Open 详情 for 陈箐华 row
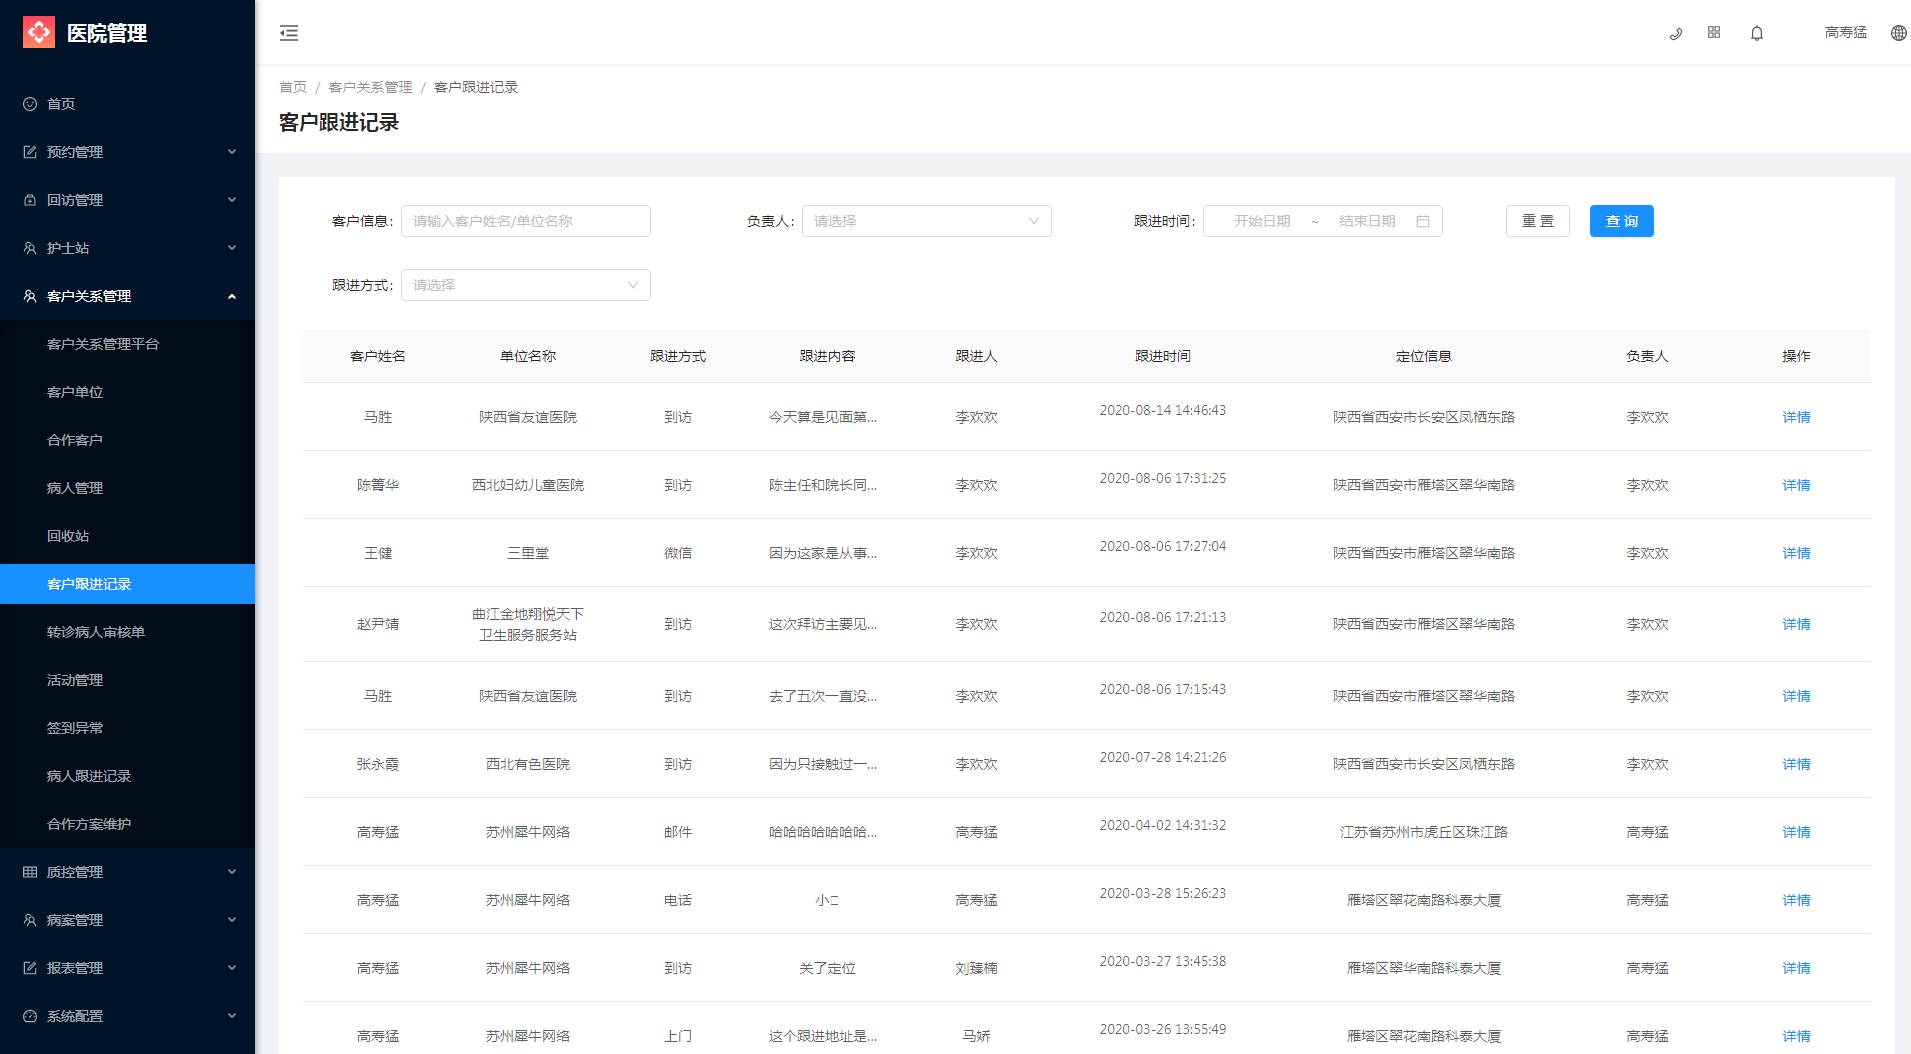The image size is (1911, 1054). pyautogui.click(x=1796, y=485)
